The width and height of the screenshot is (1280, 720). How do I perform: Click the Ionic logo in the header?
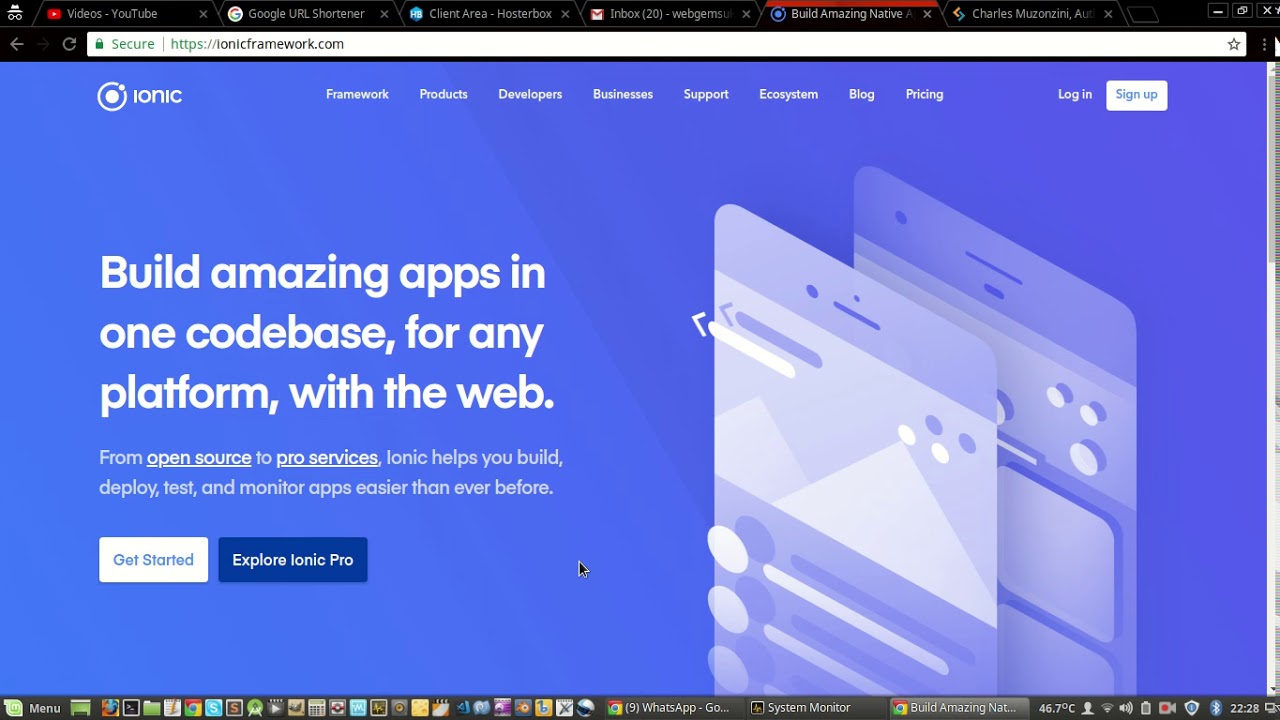coord(140,96)
